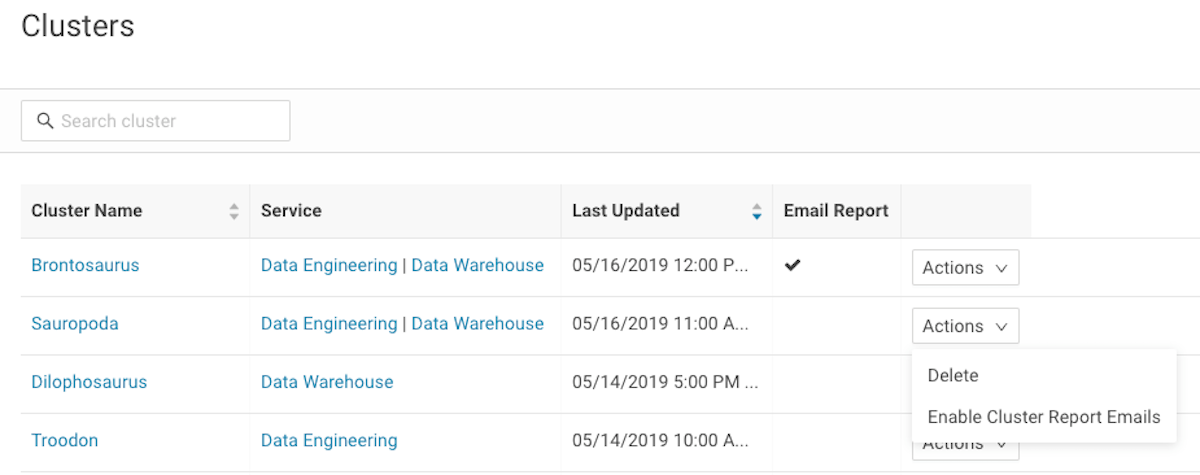This screenshot has height=475, width=1200.
Task: Go to the Dilophosaurus cluster
Action: (89, 382)
